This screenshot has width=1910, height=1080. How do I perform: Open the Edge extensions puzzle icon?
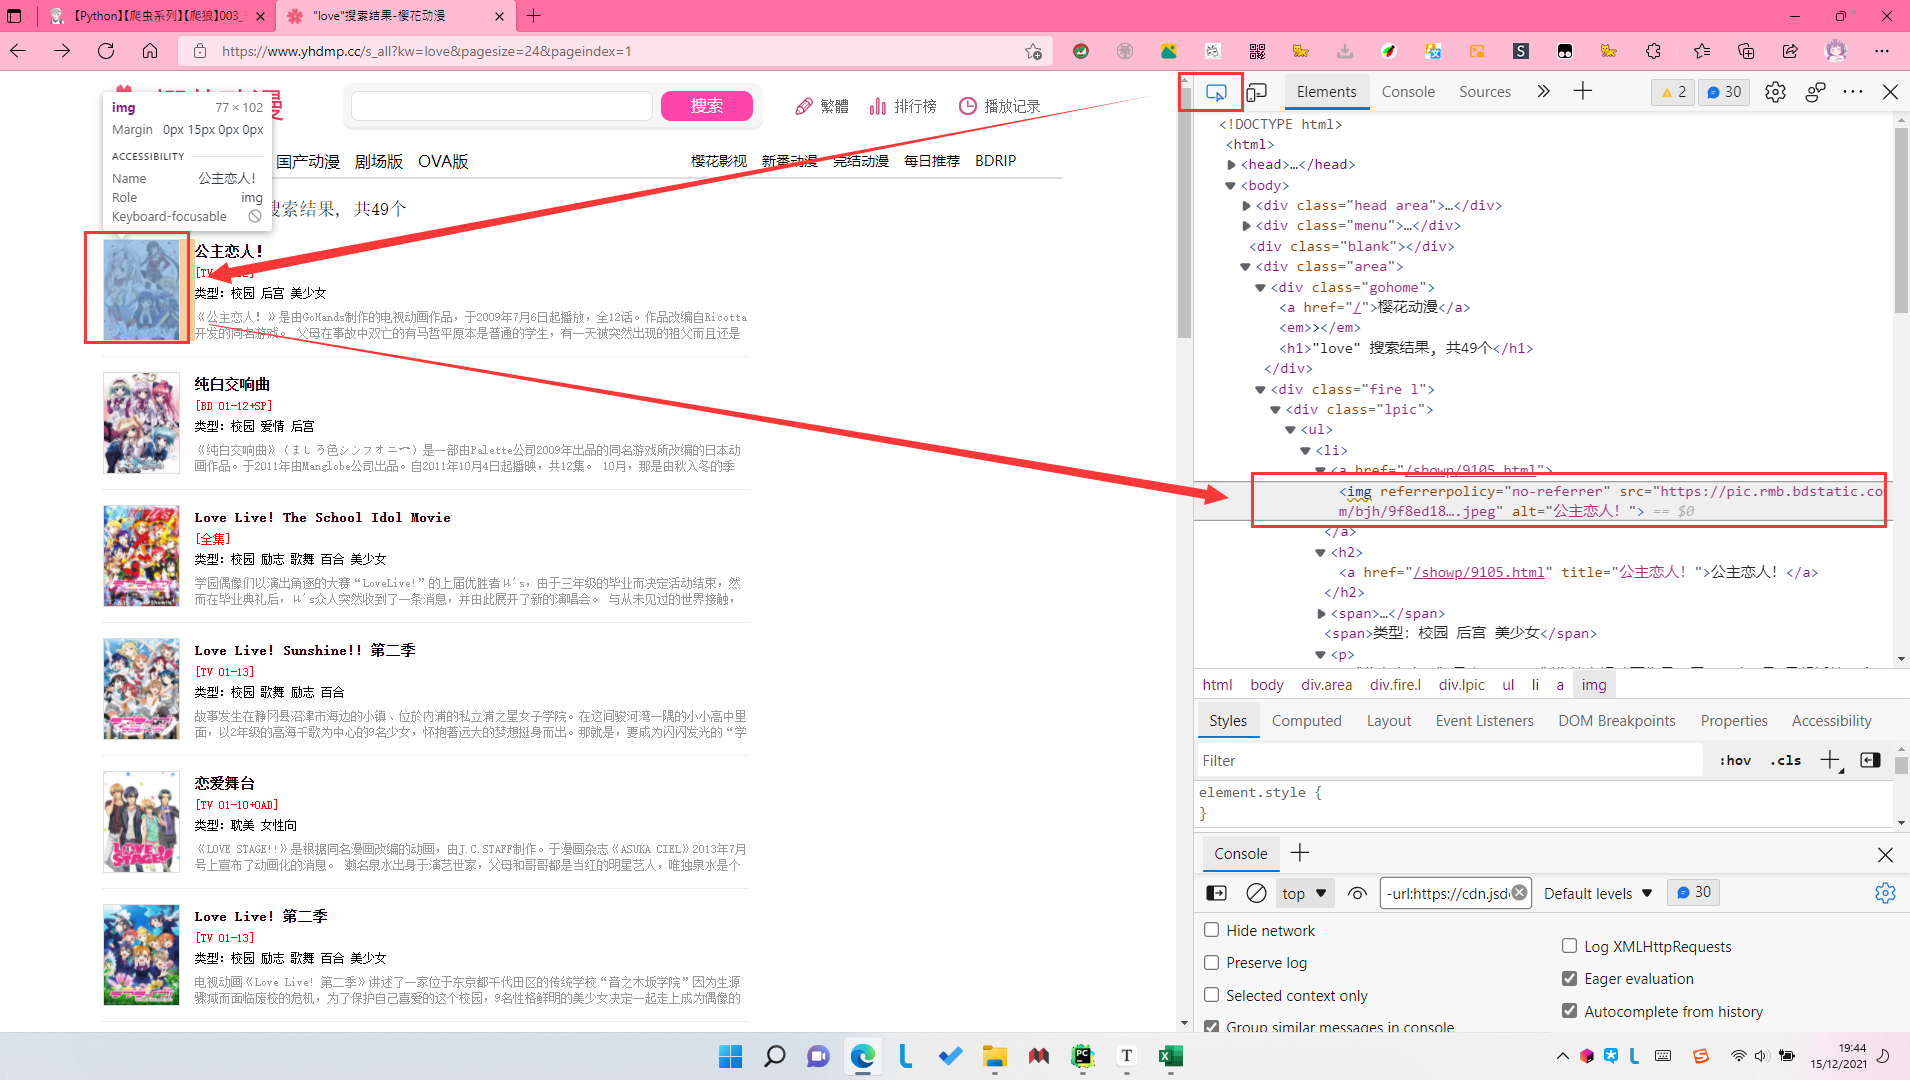pos(1653,51)
